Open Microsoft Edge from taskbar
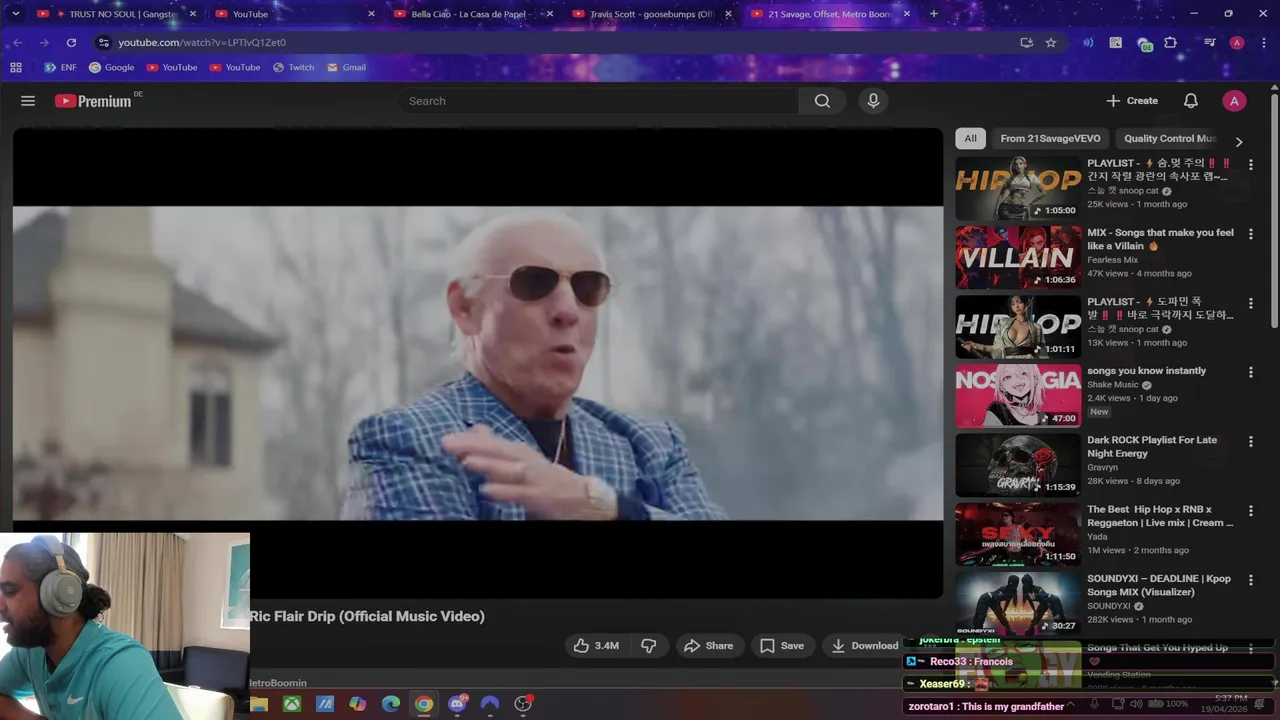This screenshot has height=720, width=1280. 390,704
